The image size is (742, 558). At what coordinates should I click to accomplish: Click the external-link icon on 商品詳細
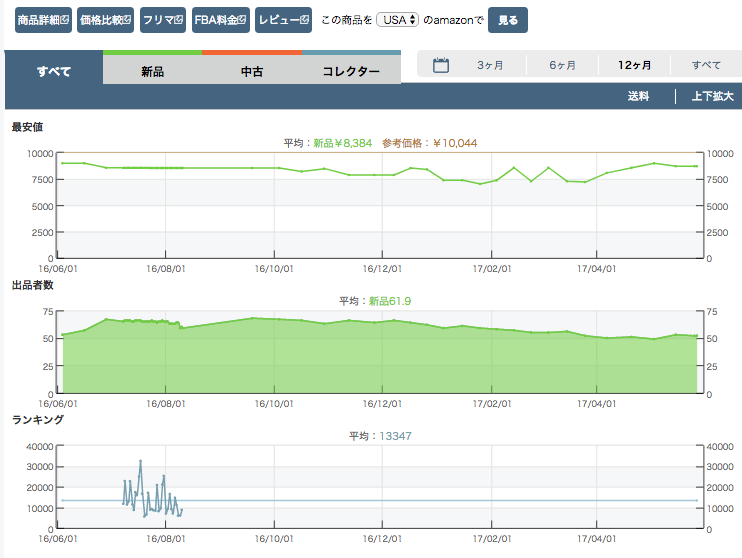point(65,20)
